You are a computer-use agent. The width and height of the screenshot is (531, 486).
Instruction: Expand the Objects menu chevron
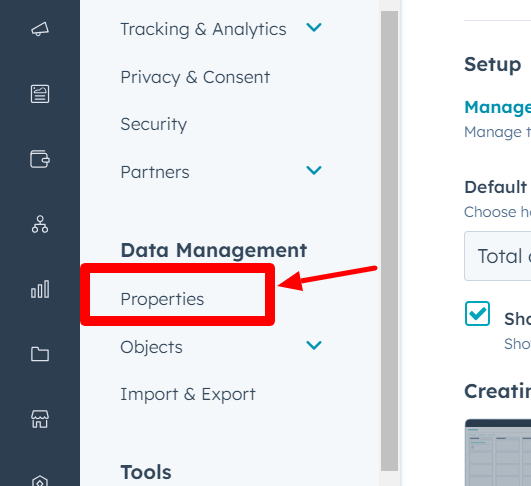[314, 345]
